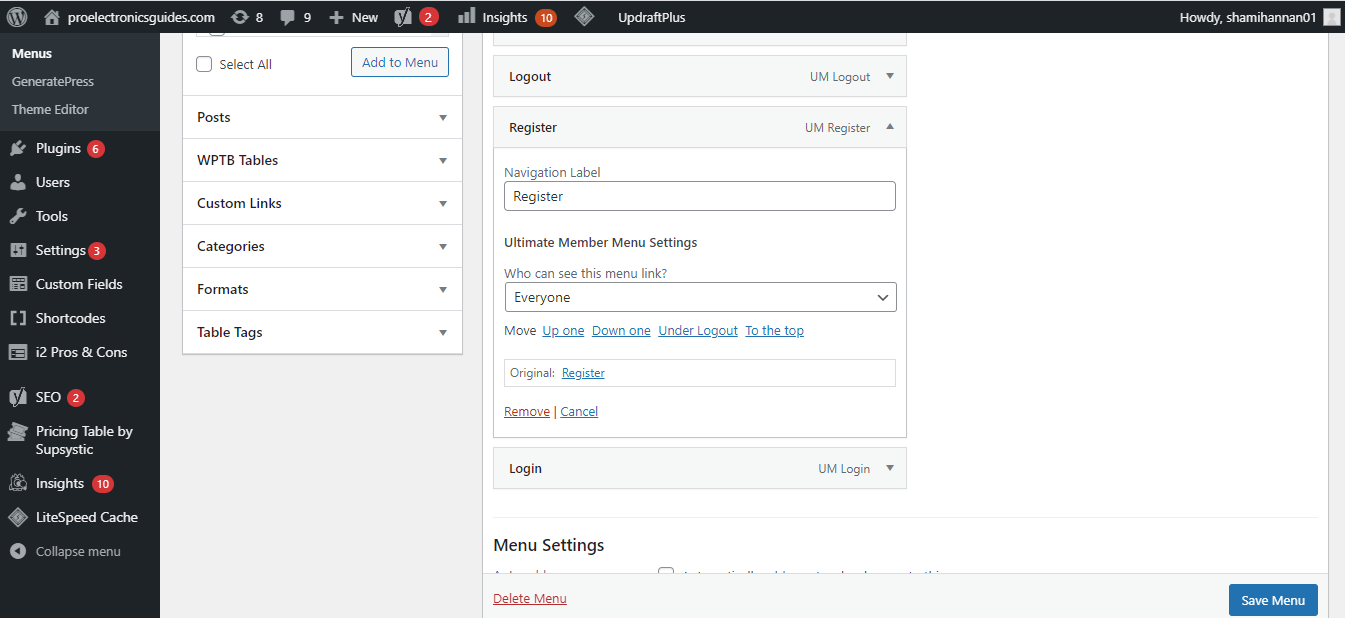
Task: Open GeneratePress submenu item
Action: [x=53, y=81]
